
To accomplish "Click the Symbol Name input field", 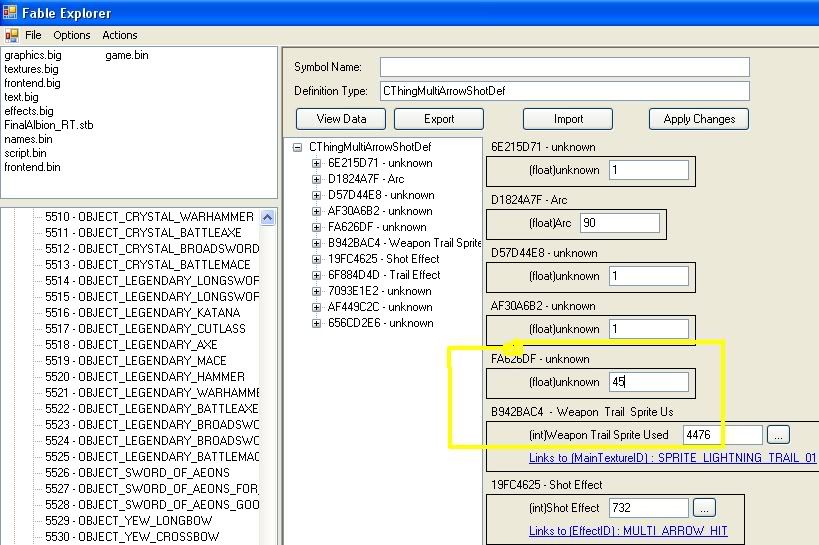I will 565,67.
